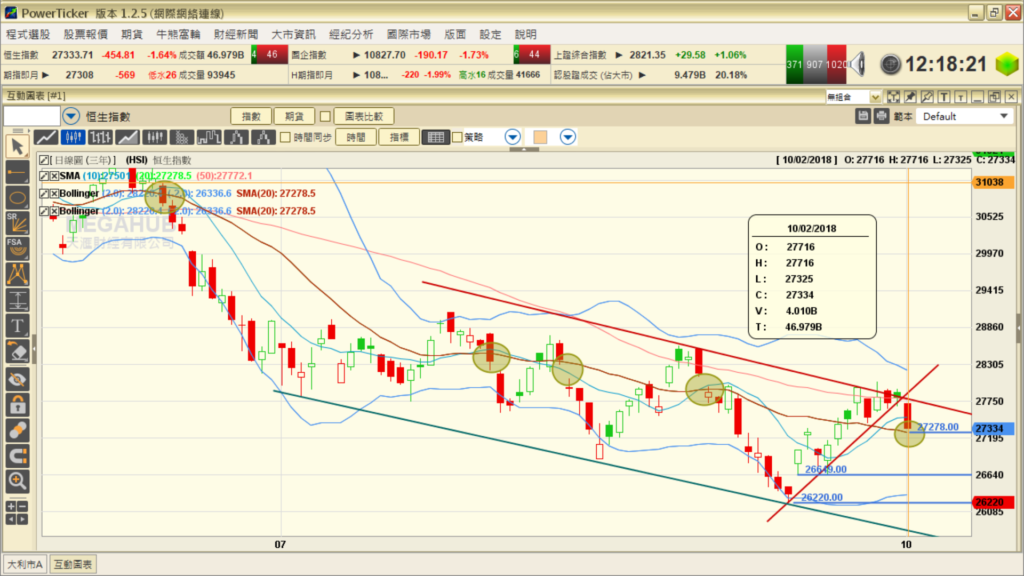Remove the first Bollinger indicator X box
Image resolution: width=1024 pixels, height=576 pixels.
[x=55, y=193]
